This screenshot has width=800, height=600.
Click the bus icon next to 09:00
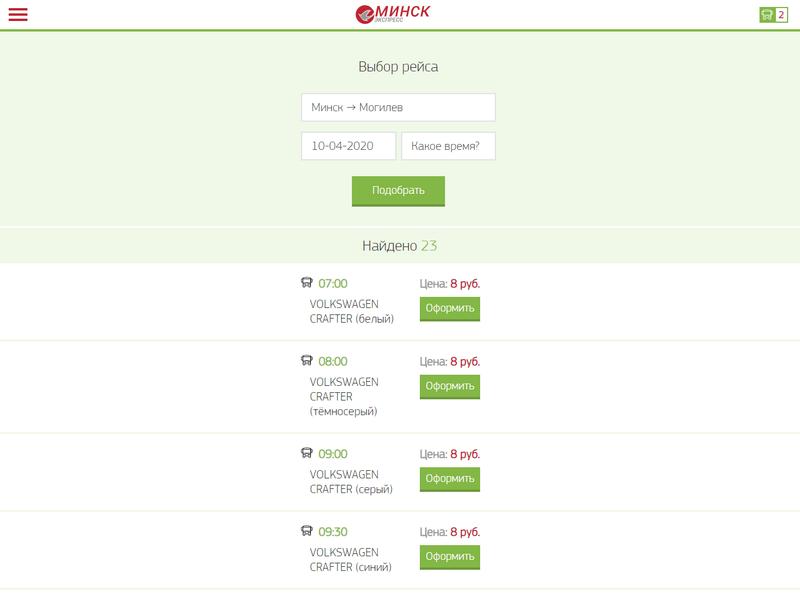point(307,453)
